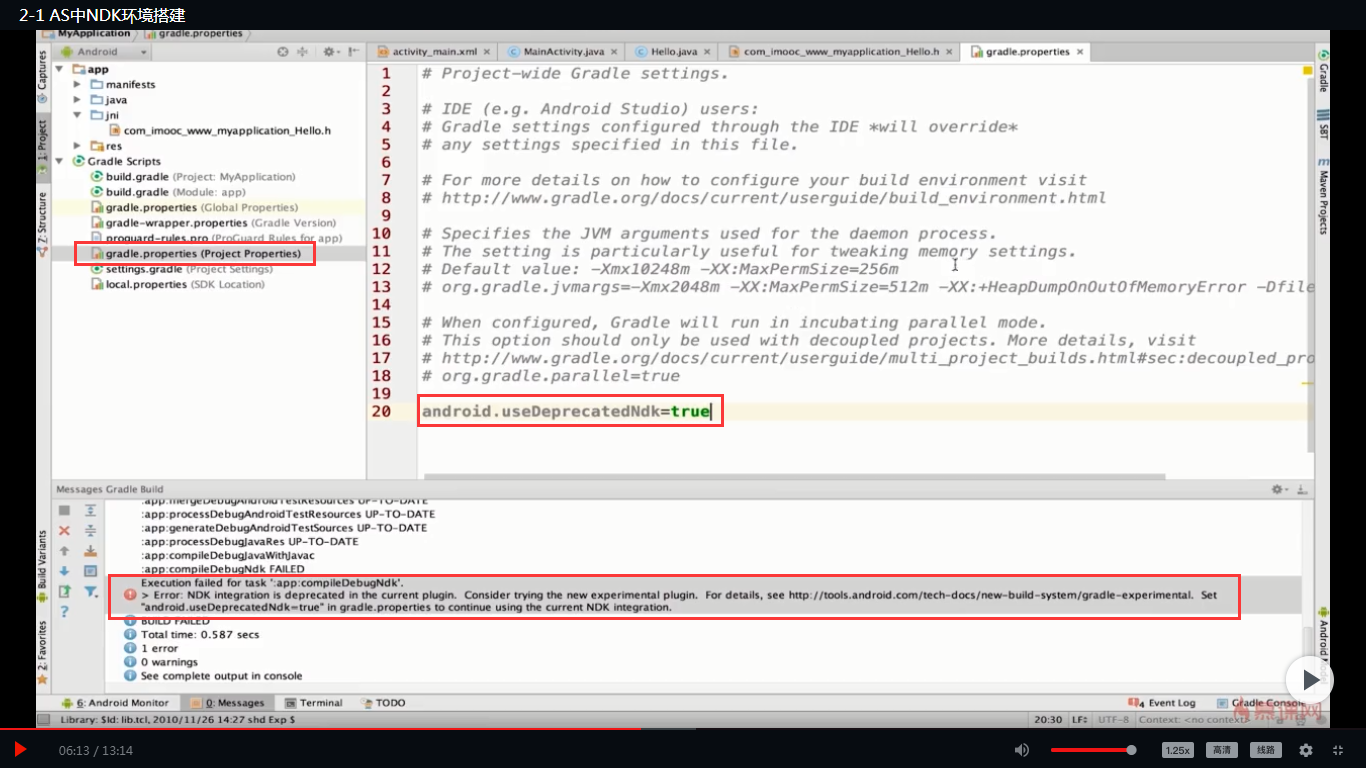Exit fullscreen via shrink icon
This screenshot has width=1366, height=768.
click(1339, 750)
